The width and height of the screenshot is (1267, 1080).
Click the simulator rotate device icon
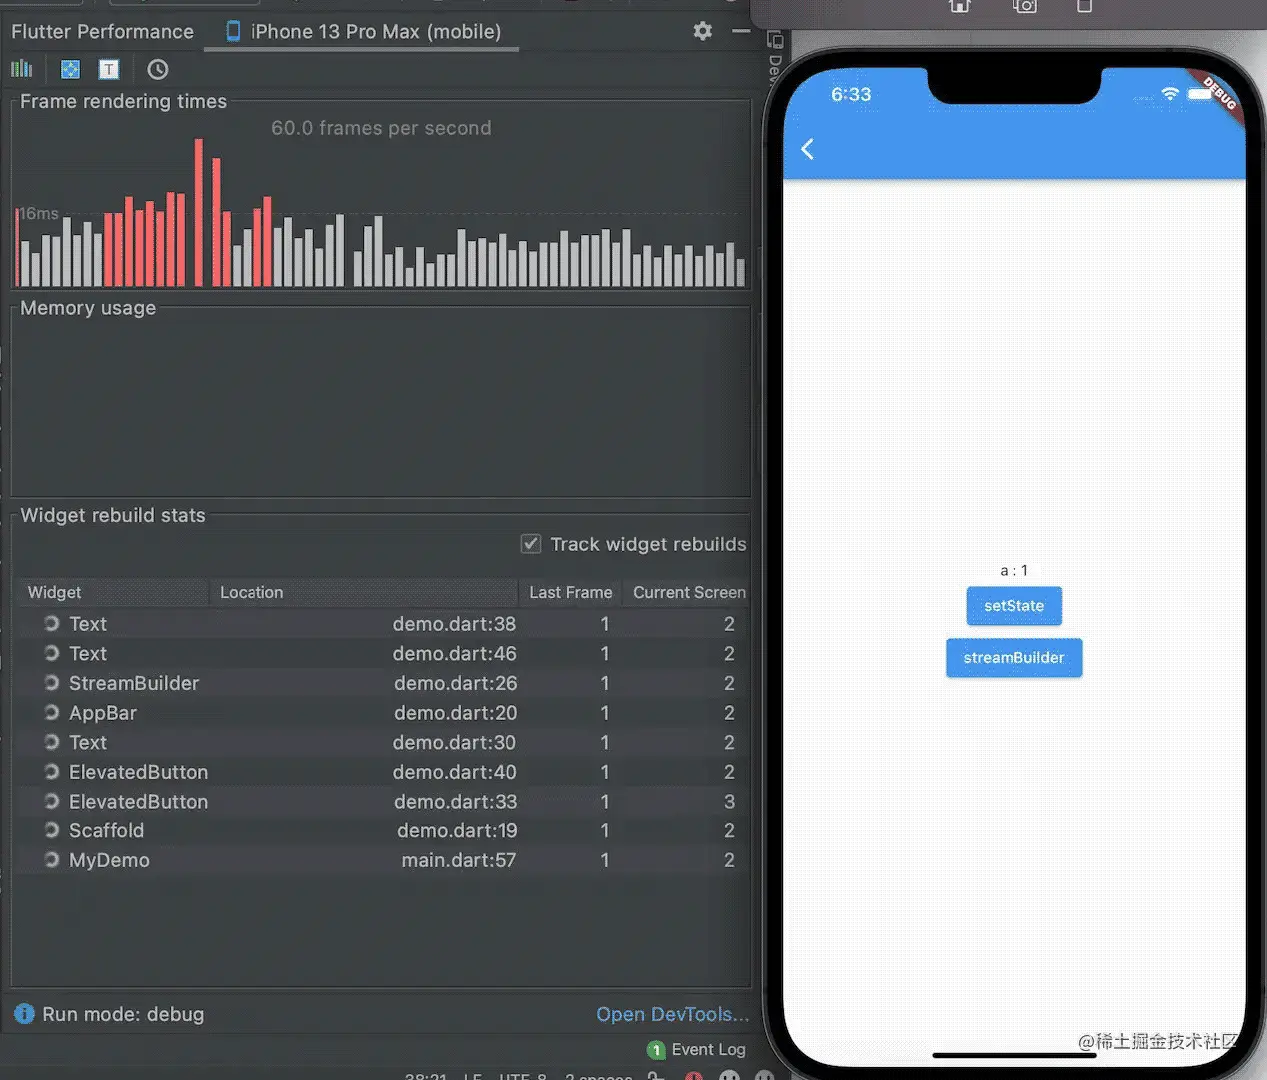point(1084,6)
